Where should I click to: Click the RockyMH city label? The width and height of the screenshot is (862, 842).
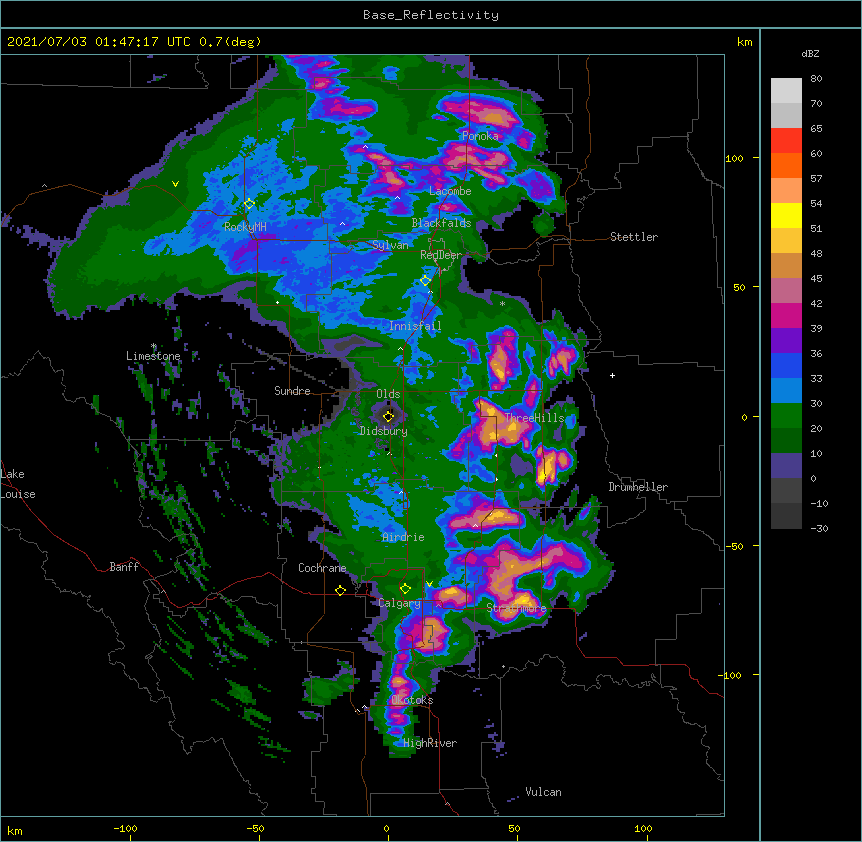pos(245,226)
